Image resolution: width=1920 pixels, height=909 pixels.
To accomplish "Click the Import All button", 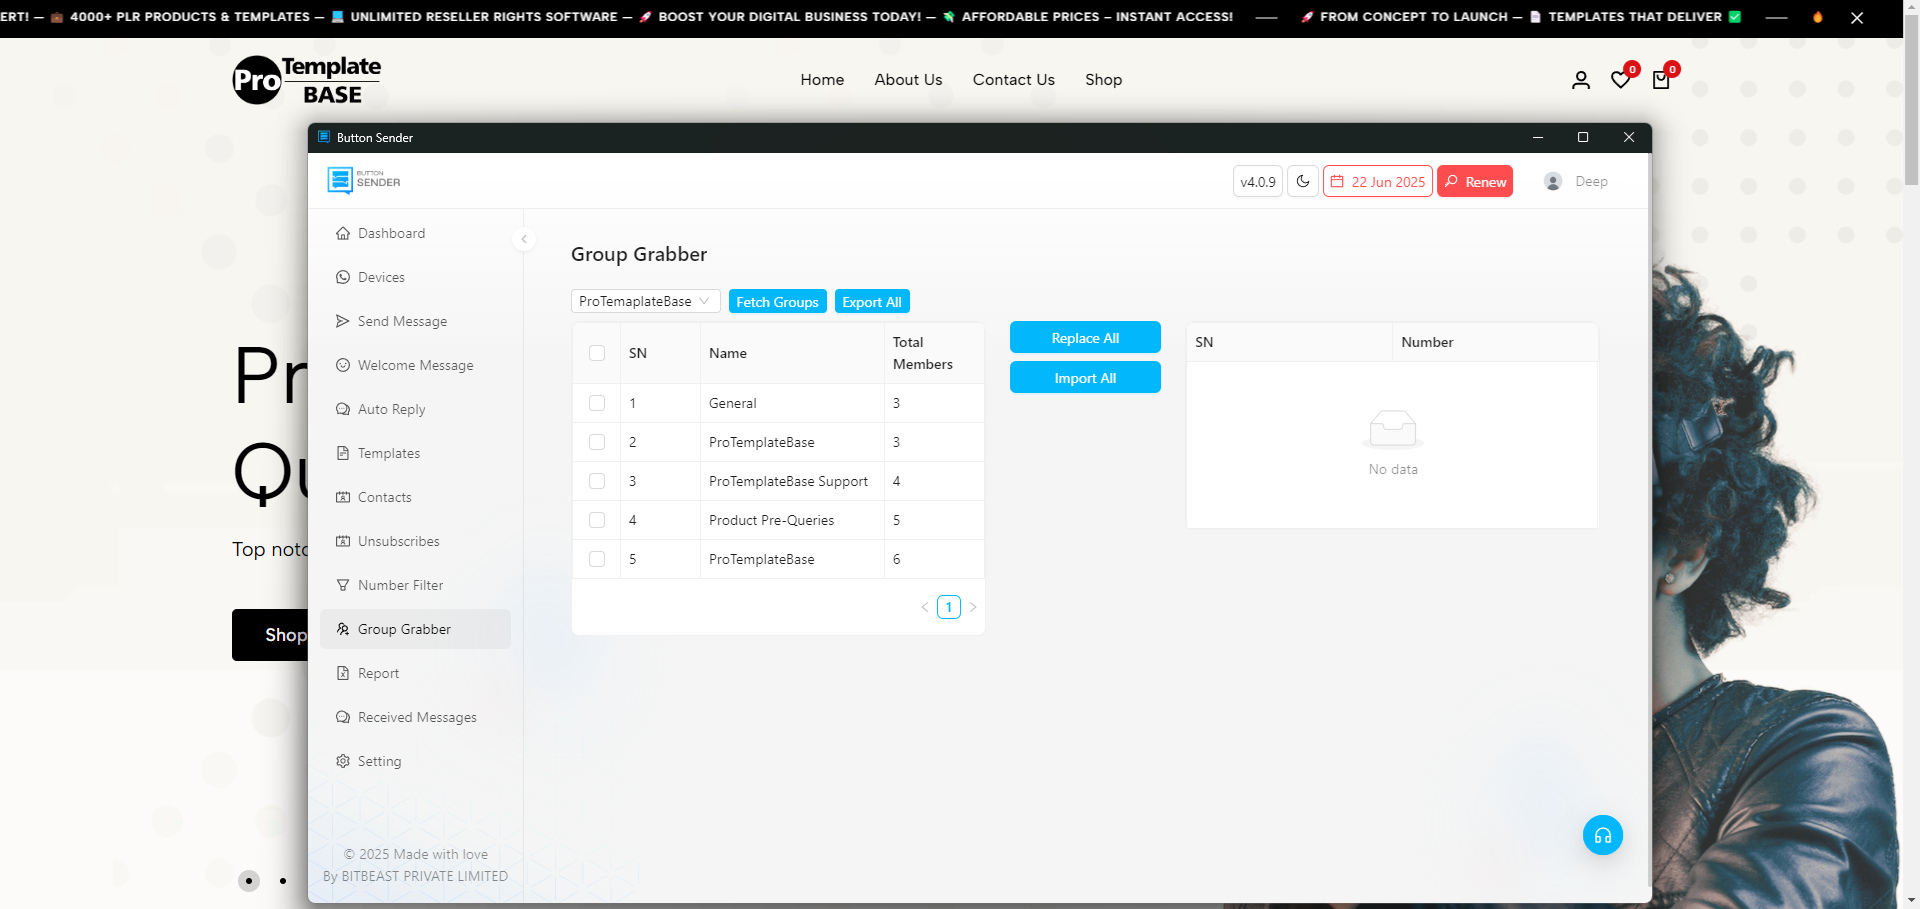I will (1085, 378).
